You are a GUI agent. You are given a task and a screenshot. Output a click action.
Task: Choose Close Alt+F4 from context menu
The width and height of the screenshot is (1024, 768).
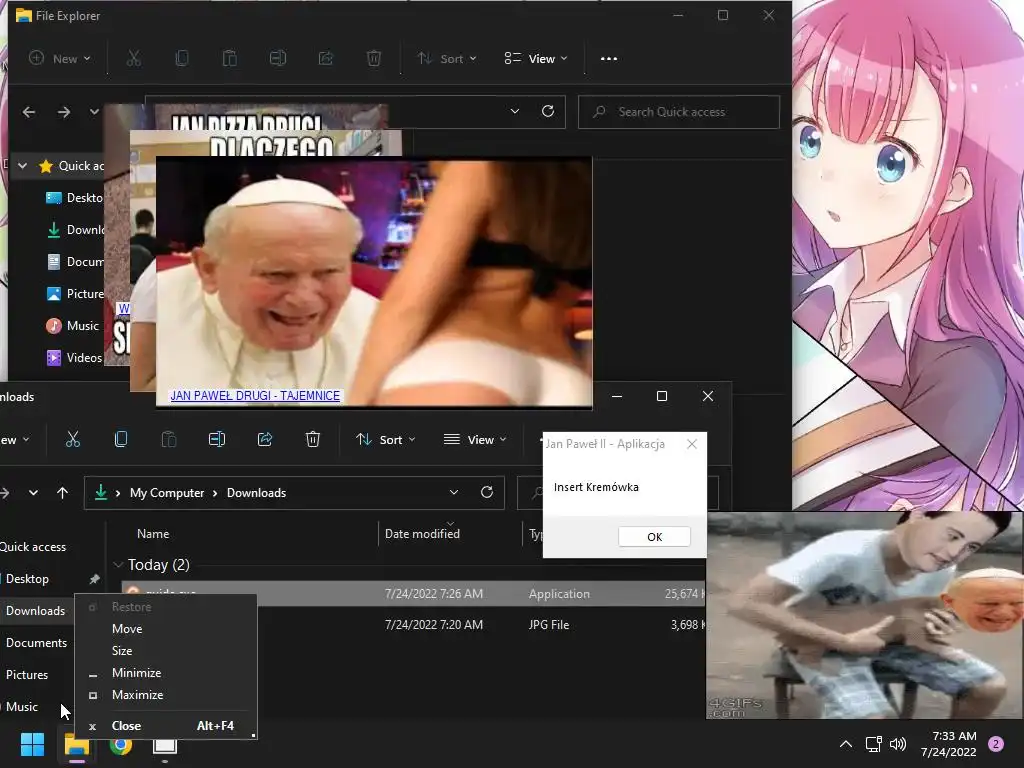pos(166,726)
